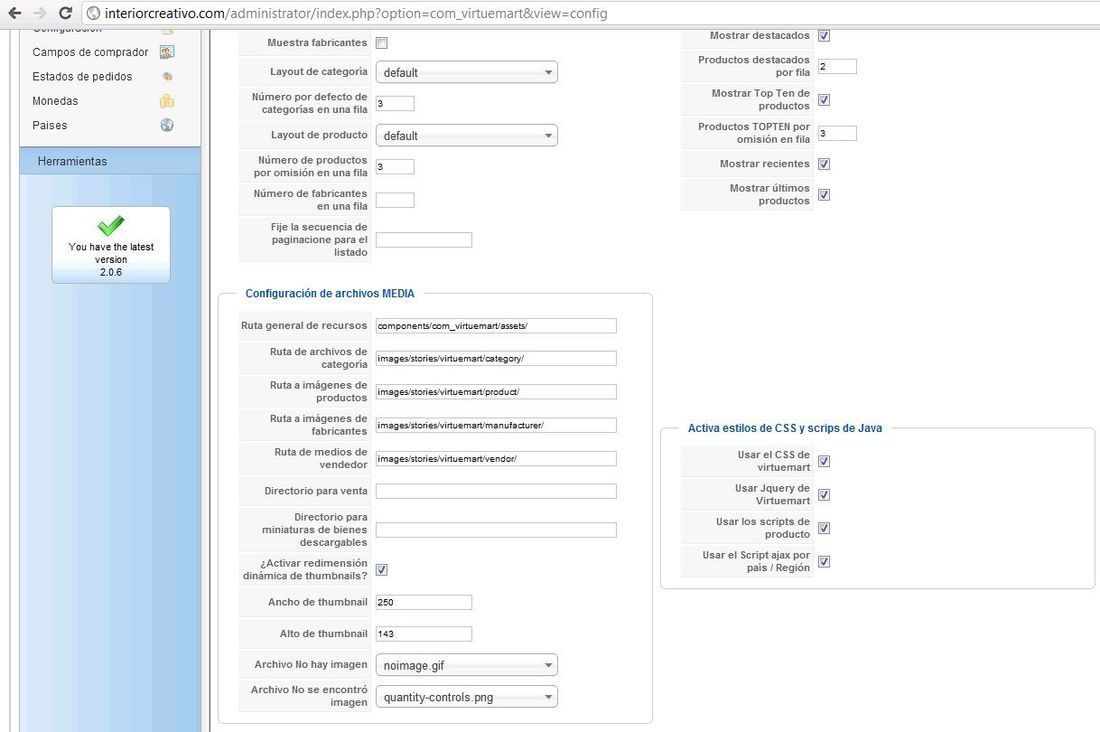Open Monedas menu item

(55, 101)
